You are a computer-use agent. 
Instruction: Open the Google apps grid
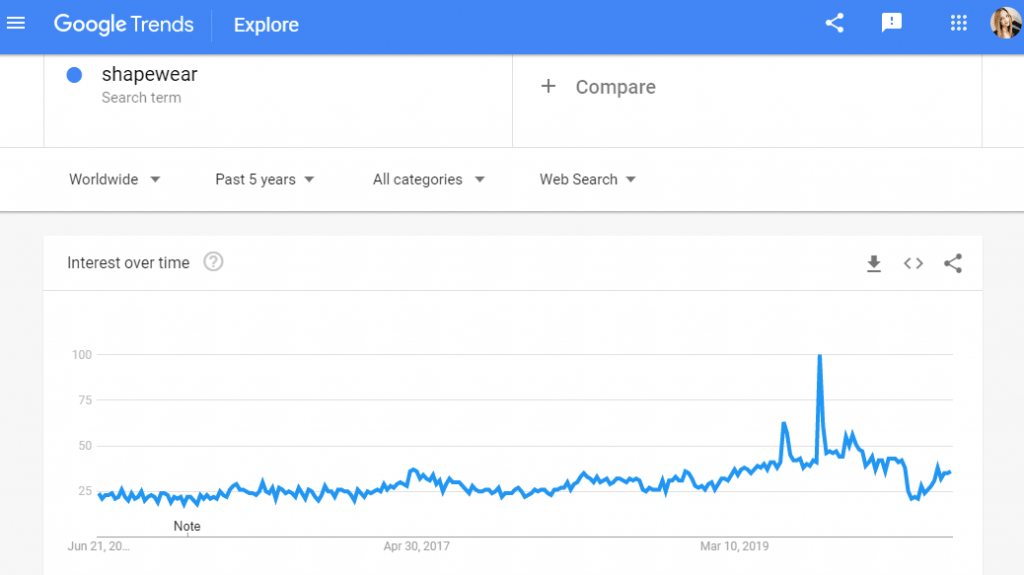(958, 24)
